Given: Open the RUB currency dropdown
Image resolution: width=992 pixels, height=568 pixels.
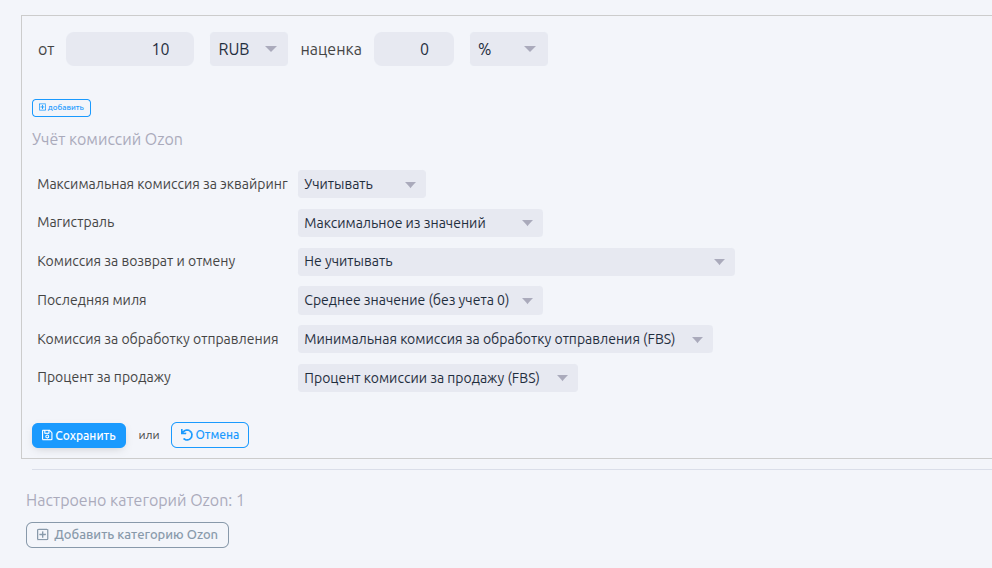Looking at the screenshot, I should click(x=248, y=49).
